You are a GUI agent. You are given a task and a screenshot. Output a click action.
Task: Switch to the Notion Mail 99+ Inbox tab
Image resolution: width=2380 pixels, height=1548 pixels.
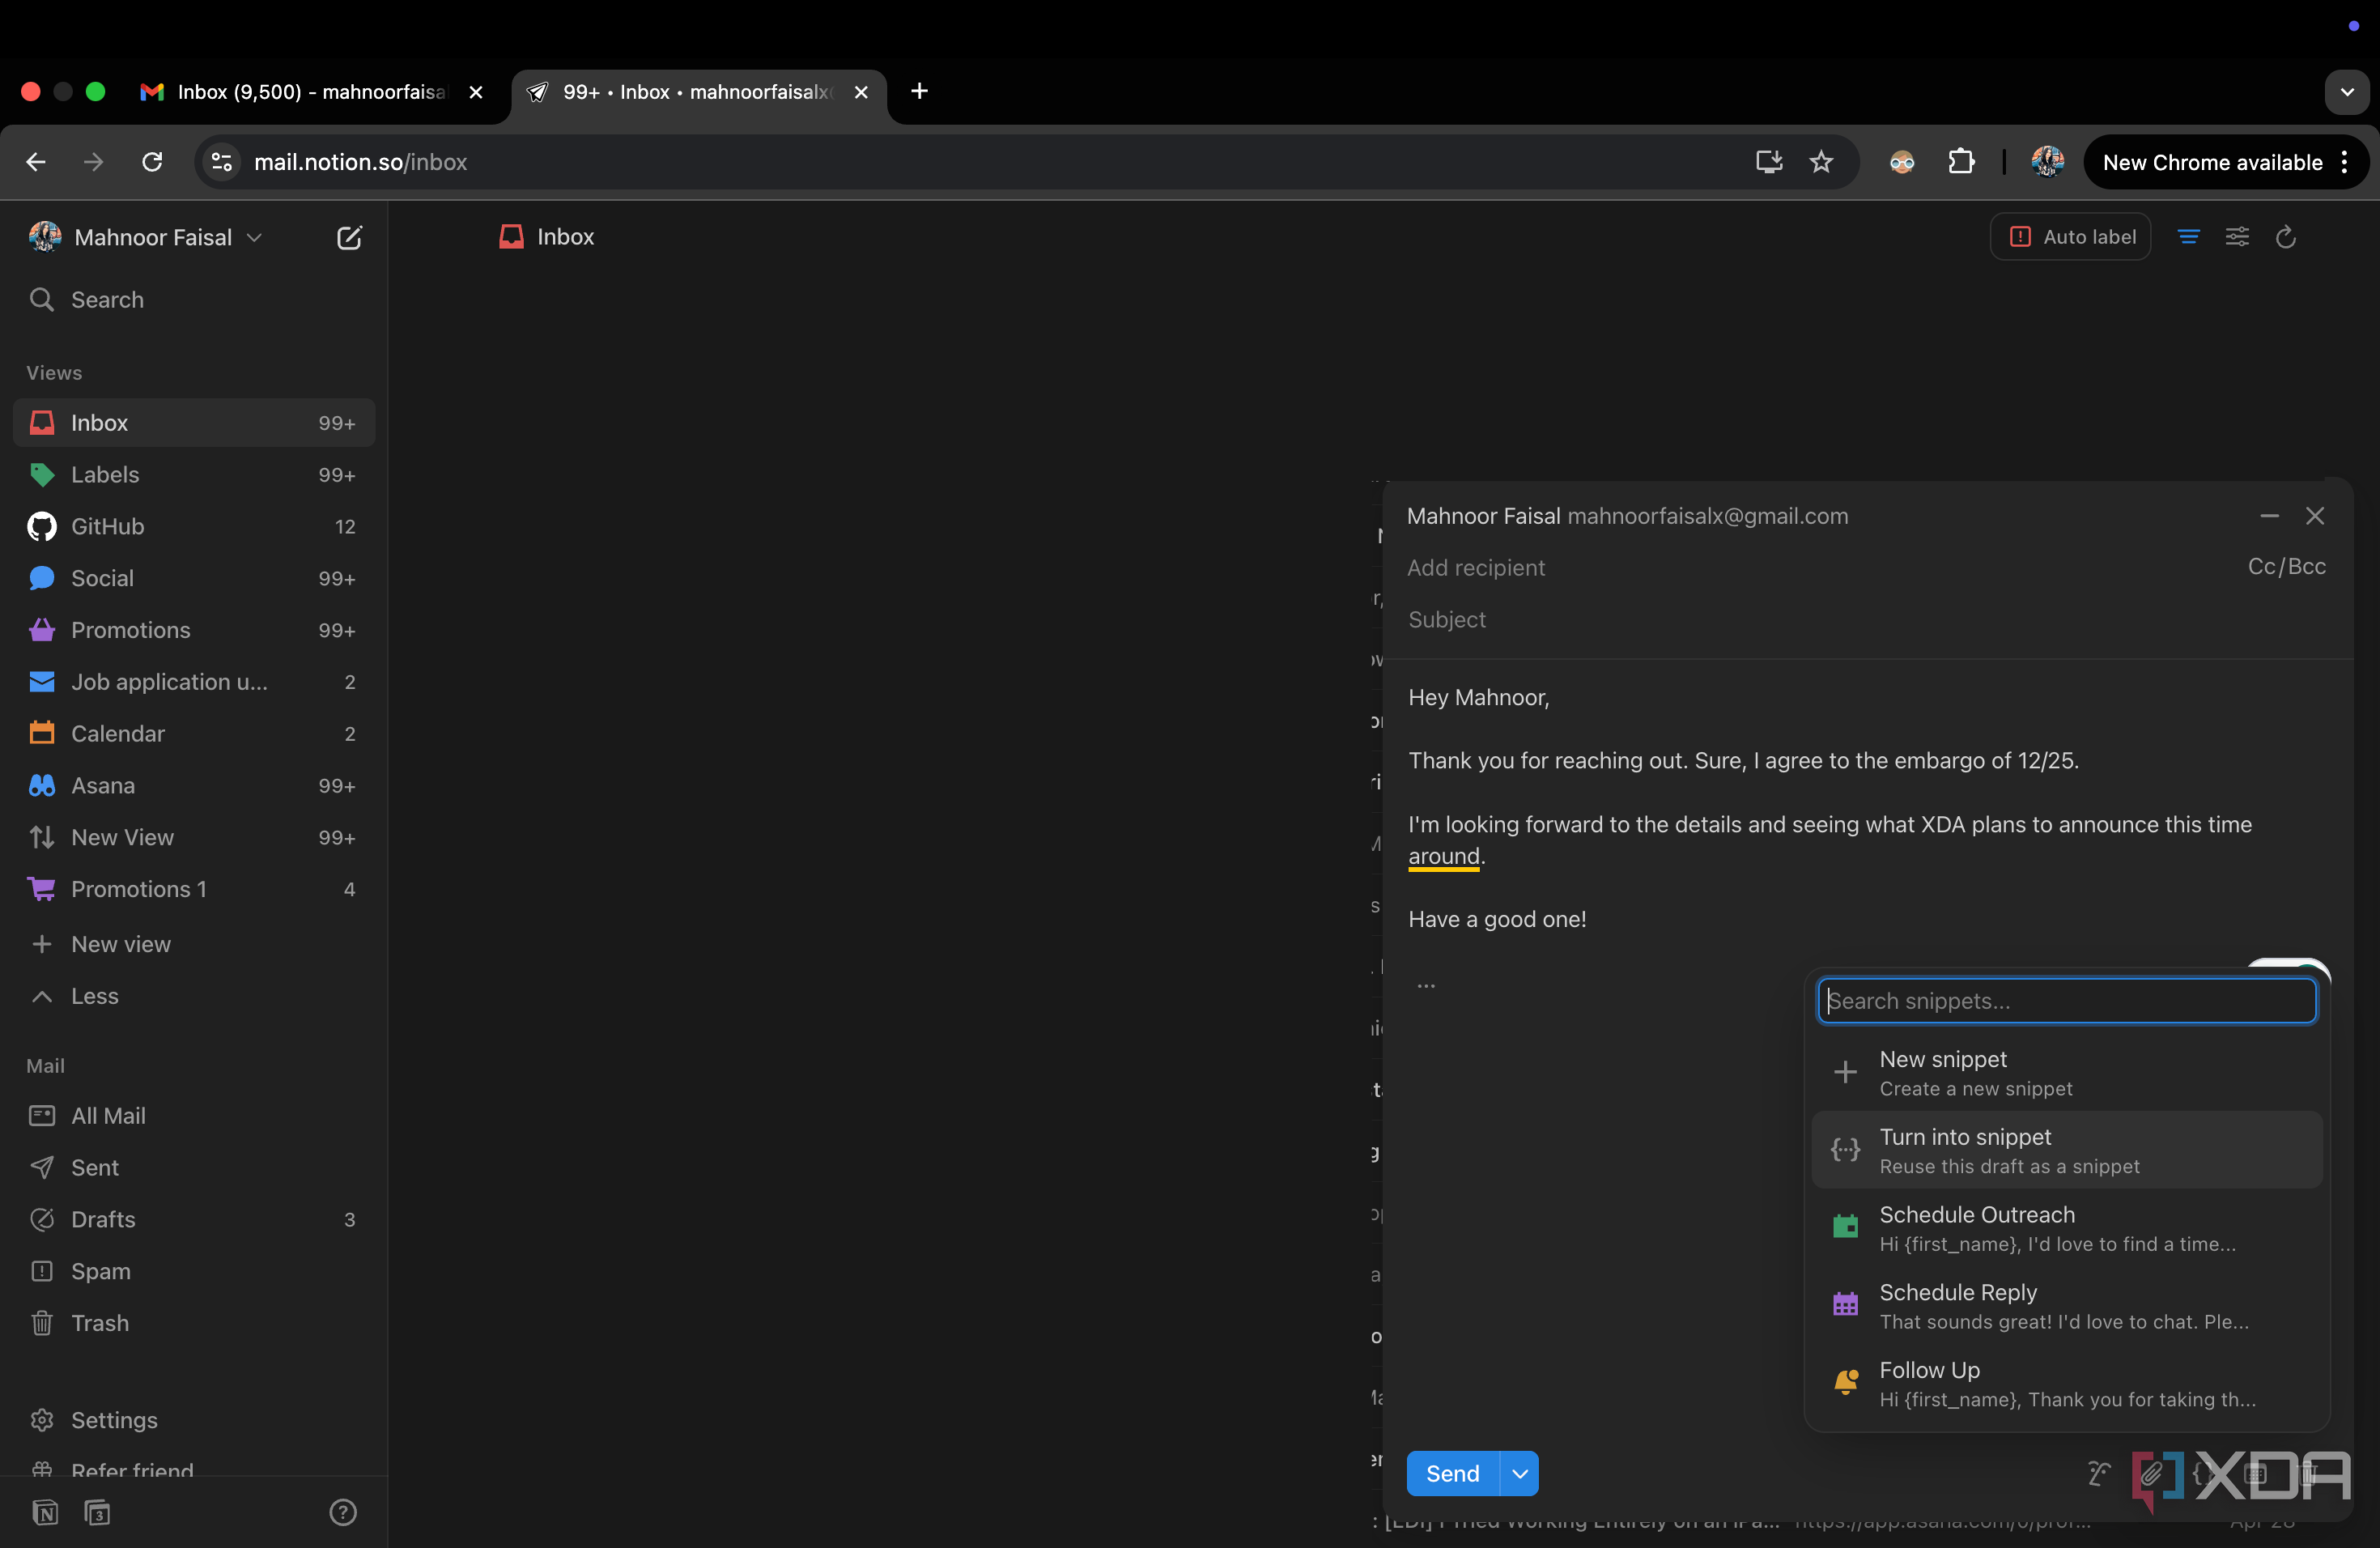[699, 92]
